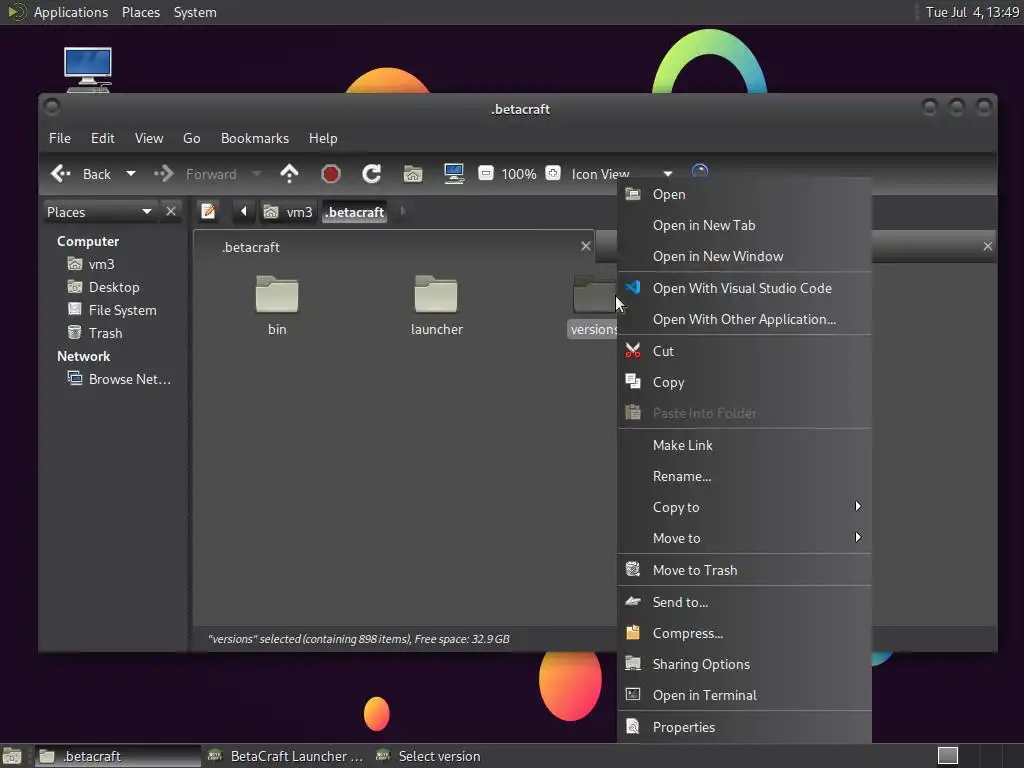The width and height of the screenshot is (1024, 768).
Task: Click the path bar left scroll arrow
Action: point(244,211)
